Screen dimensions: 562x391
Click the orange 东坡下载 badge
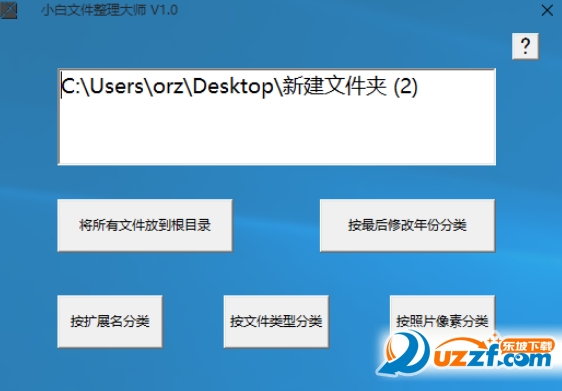pyautogui.click(x=527, y=346)
